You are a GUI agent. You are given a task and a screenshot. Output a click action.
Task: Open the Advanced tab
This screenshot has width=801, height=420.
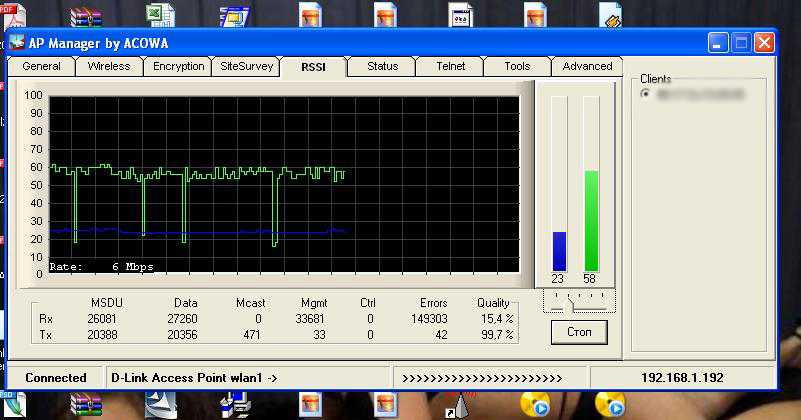click(x=587, y=67)
